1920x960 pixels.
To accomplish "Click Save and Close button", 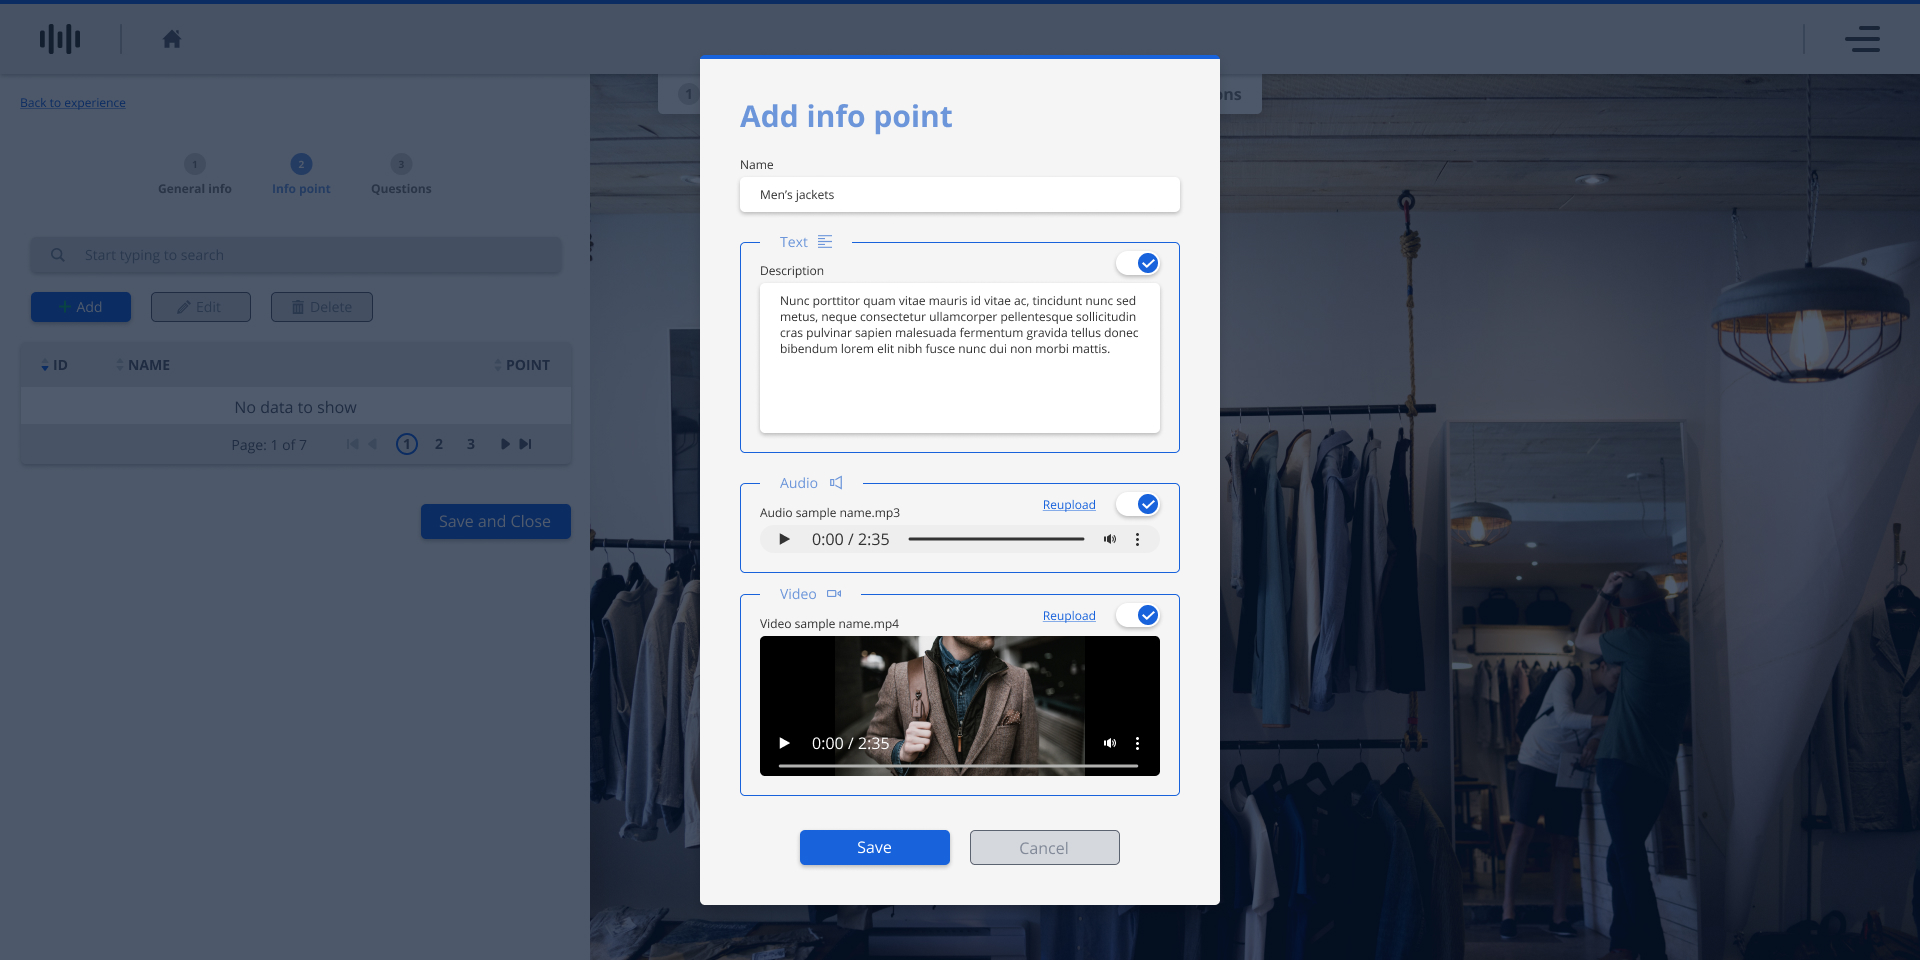I will point(496,521).
